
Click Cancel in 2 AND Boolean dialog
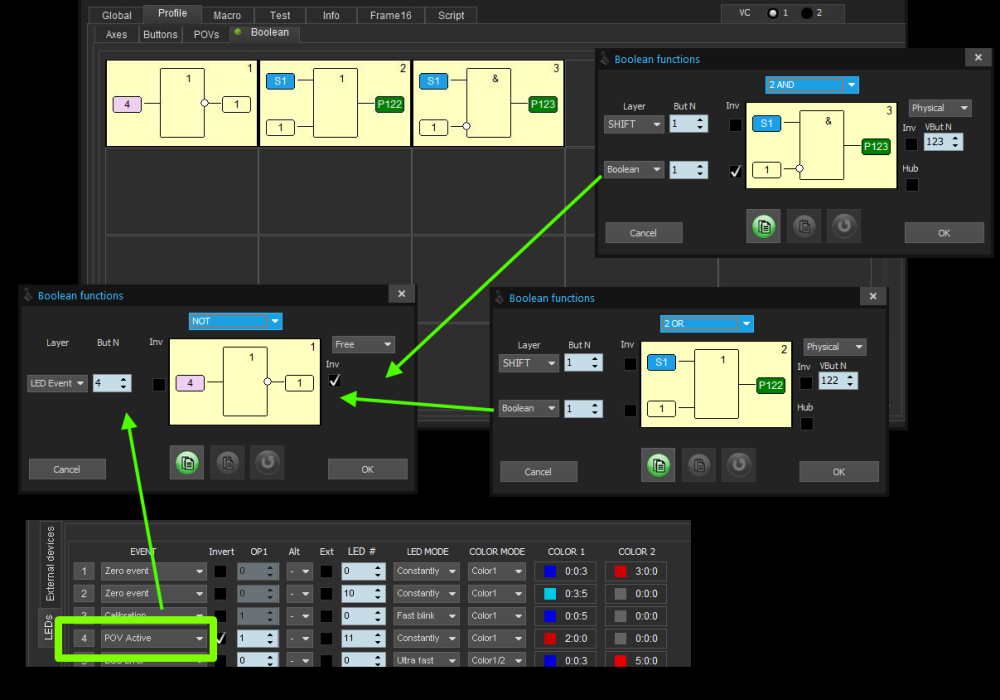pyautogui.click(x=643, y=233)
